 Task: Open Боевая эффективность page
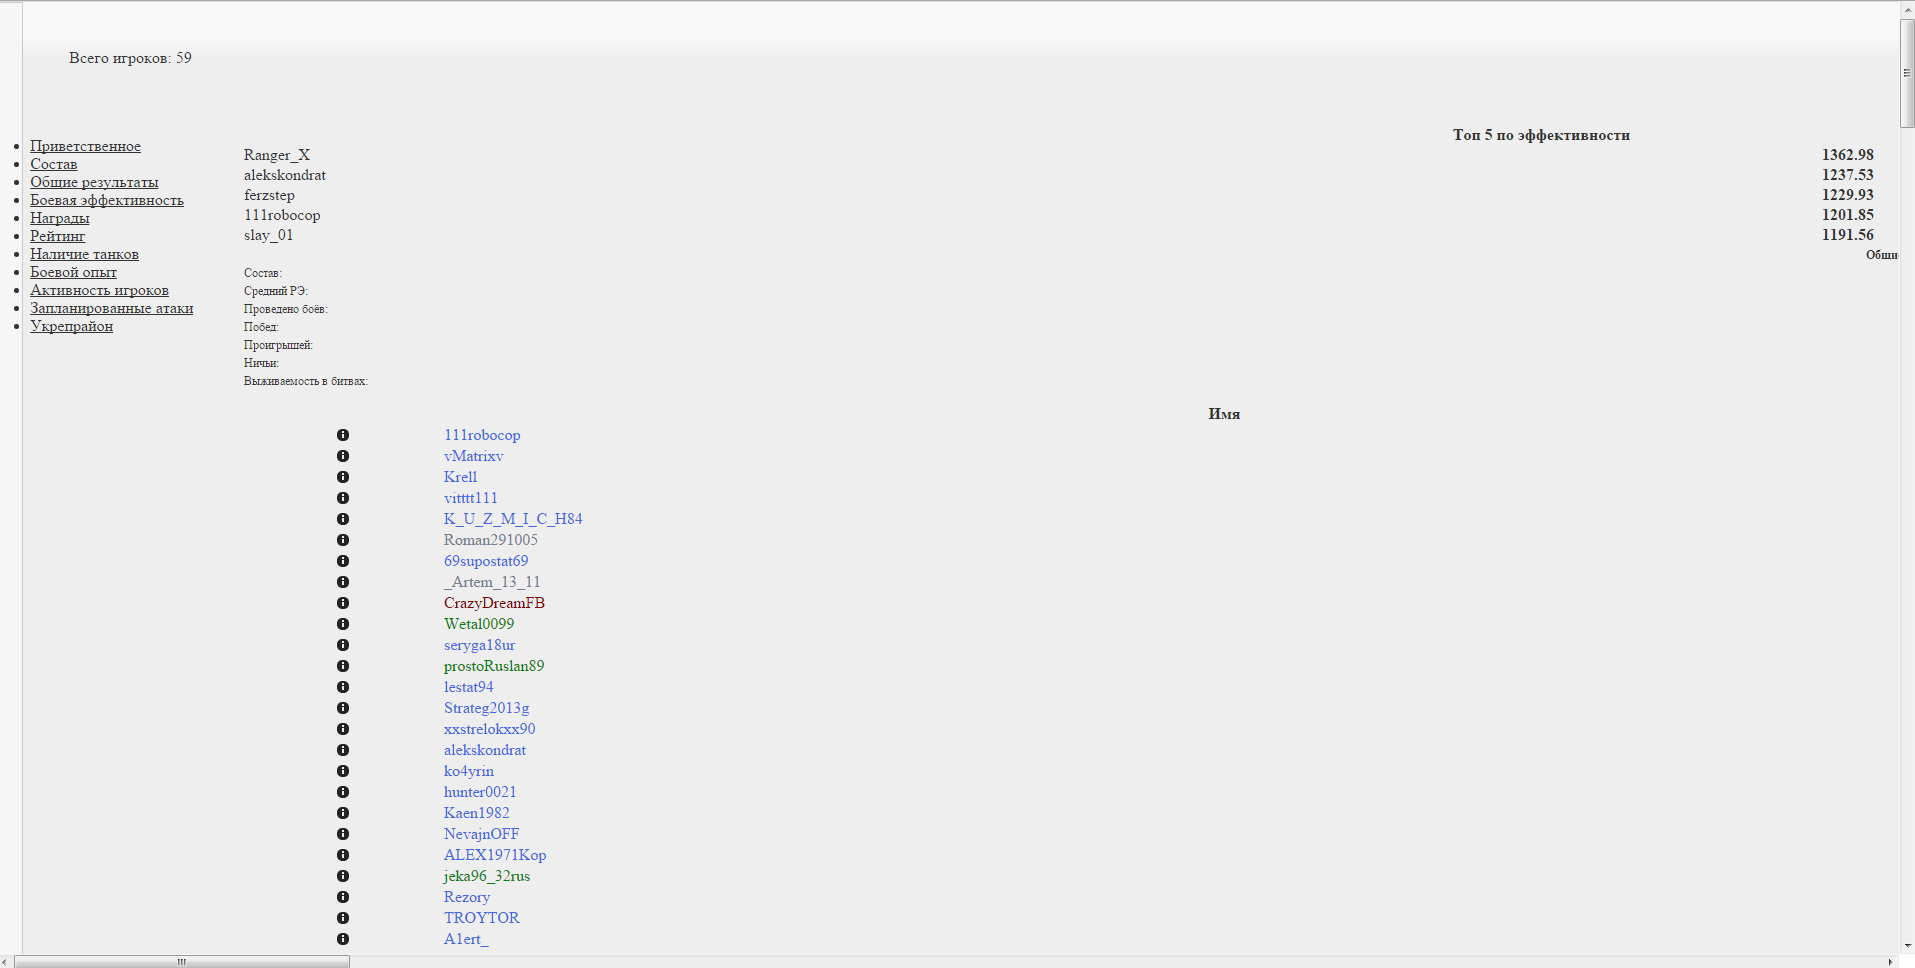point(106,200)
